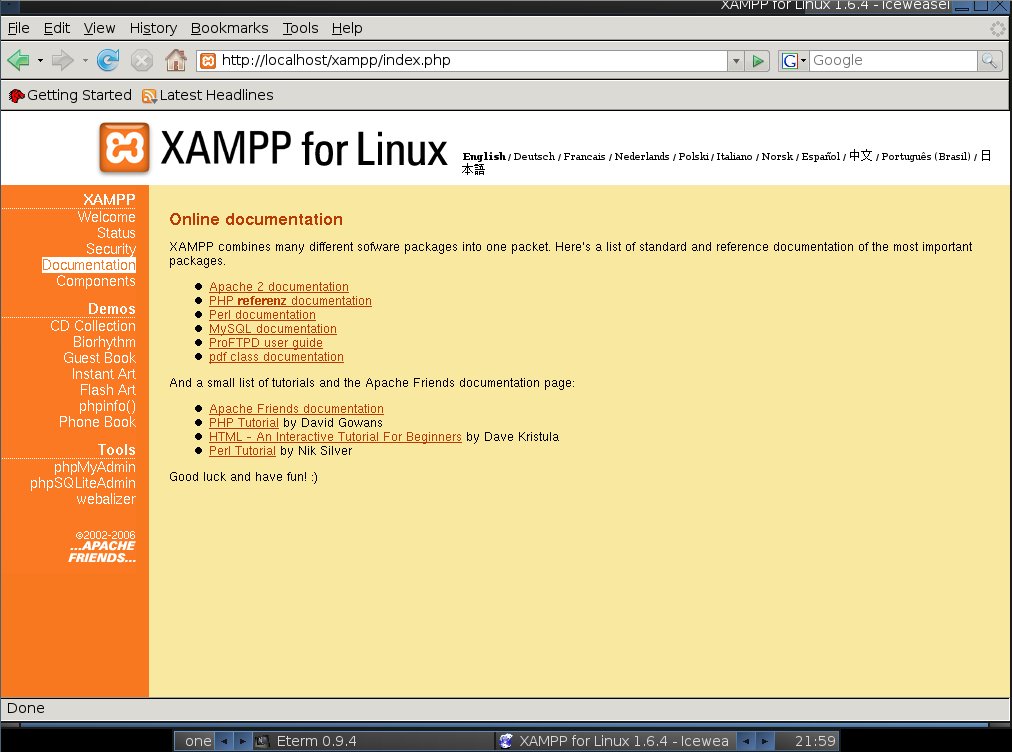Click the activity throbber icon
This screenshot has width=1012, height=752.
(998, 28)
